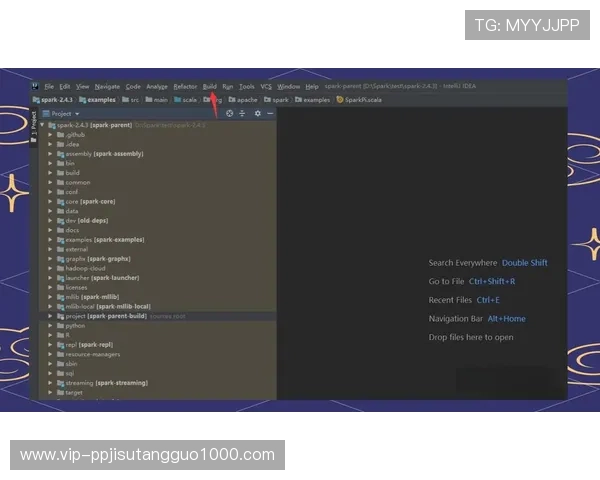
Task: Expand the build folder
Action: pyautogui.click(x=50, y=173)
